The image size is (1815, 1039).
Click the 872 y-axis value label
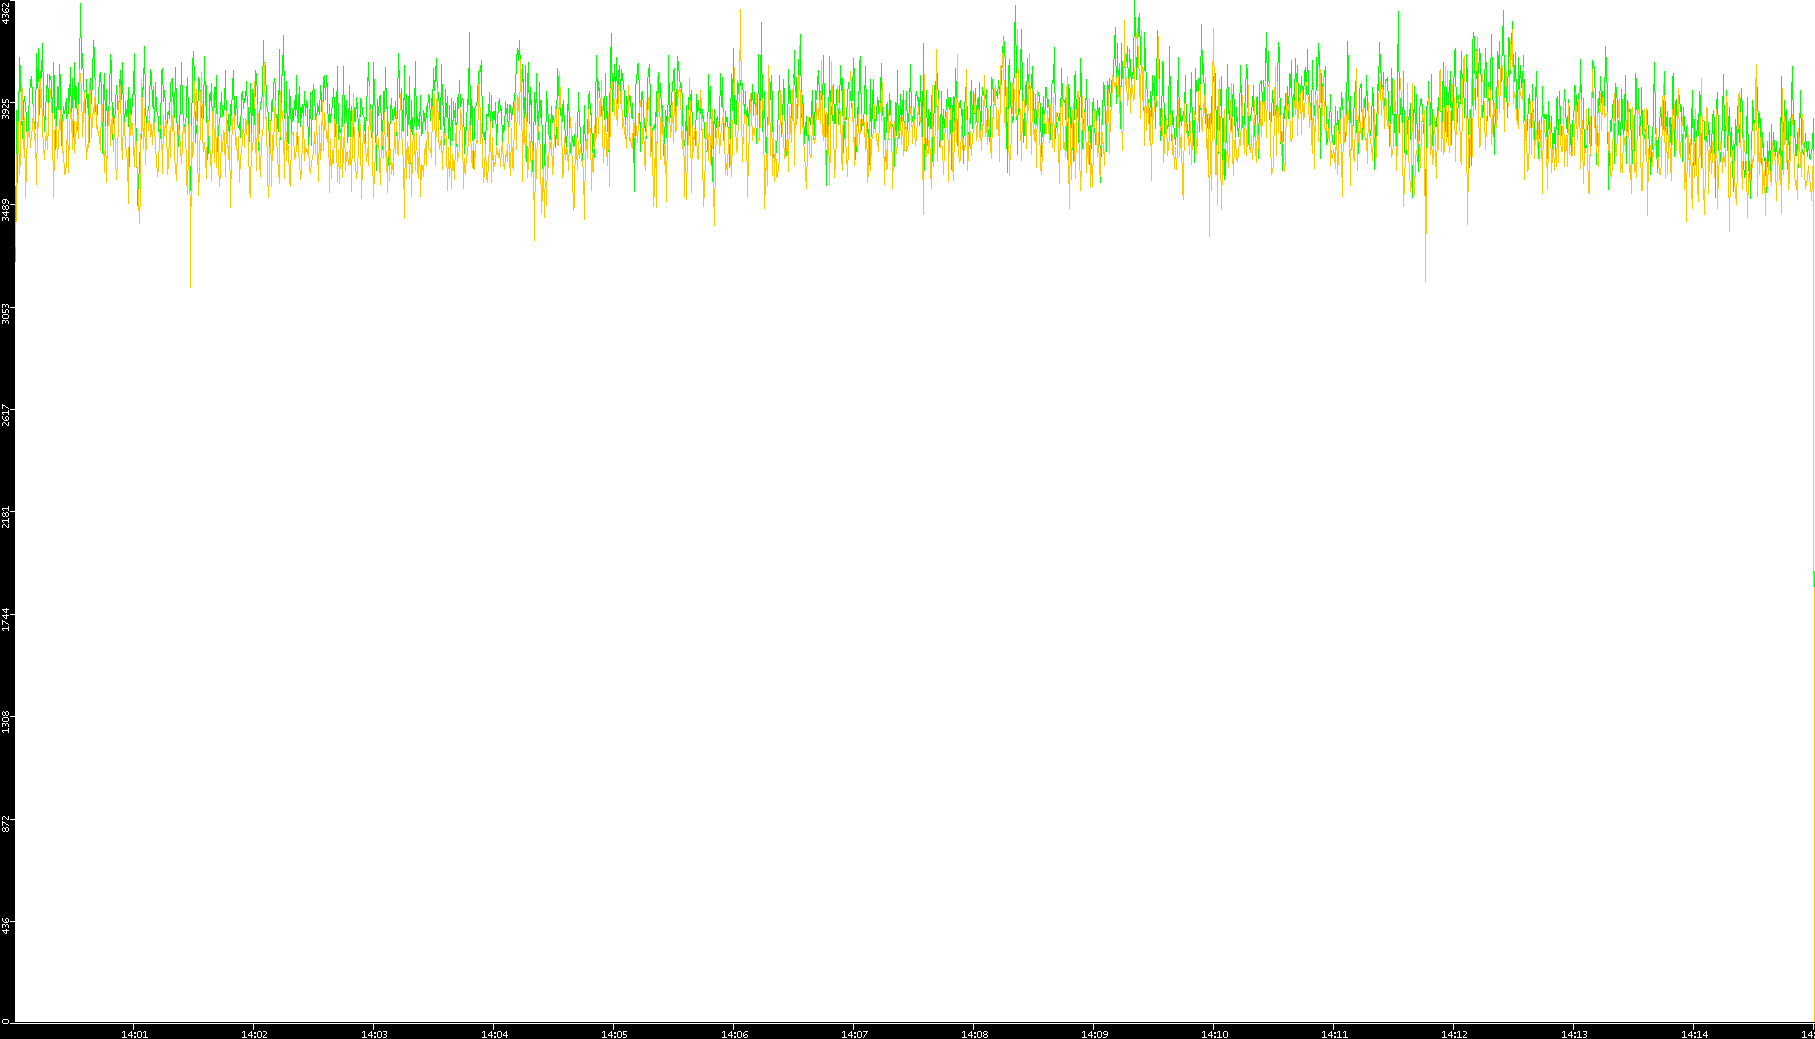(x=6, y=823)
